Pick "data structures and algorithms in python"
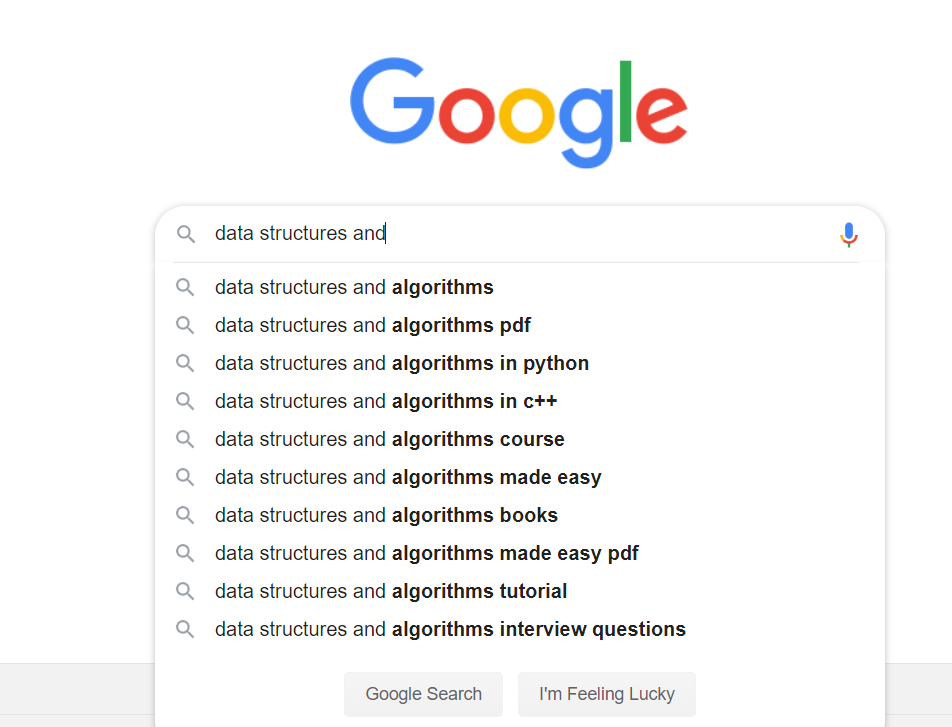The width and height of the screenshot is (952, 727). pyautogui.click(x=401, y=364)
